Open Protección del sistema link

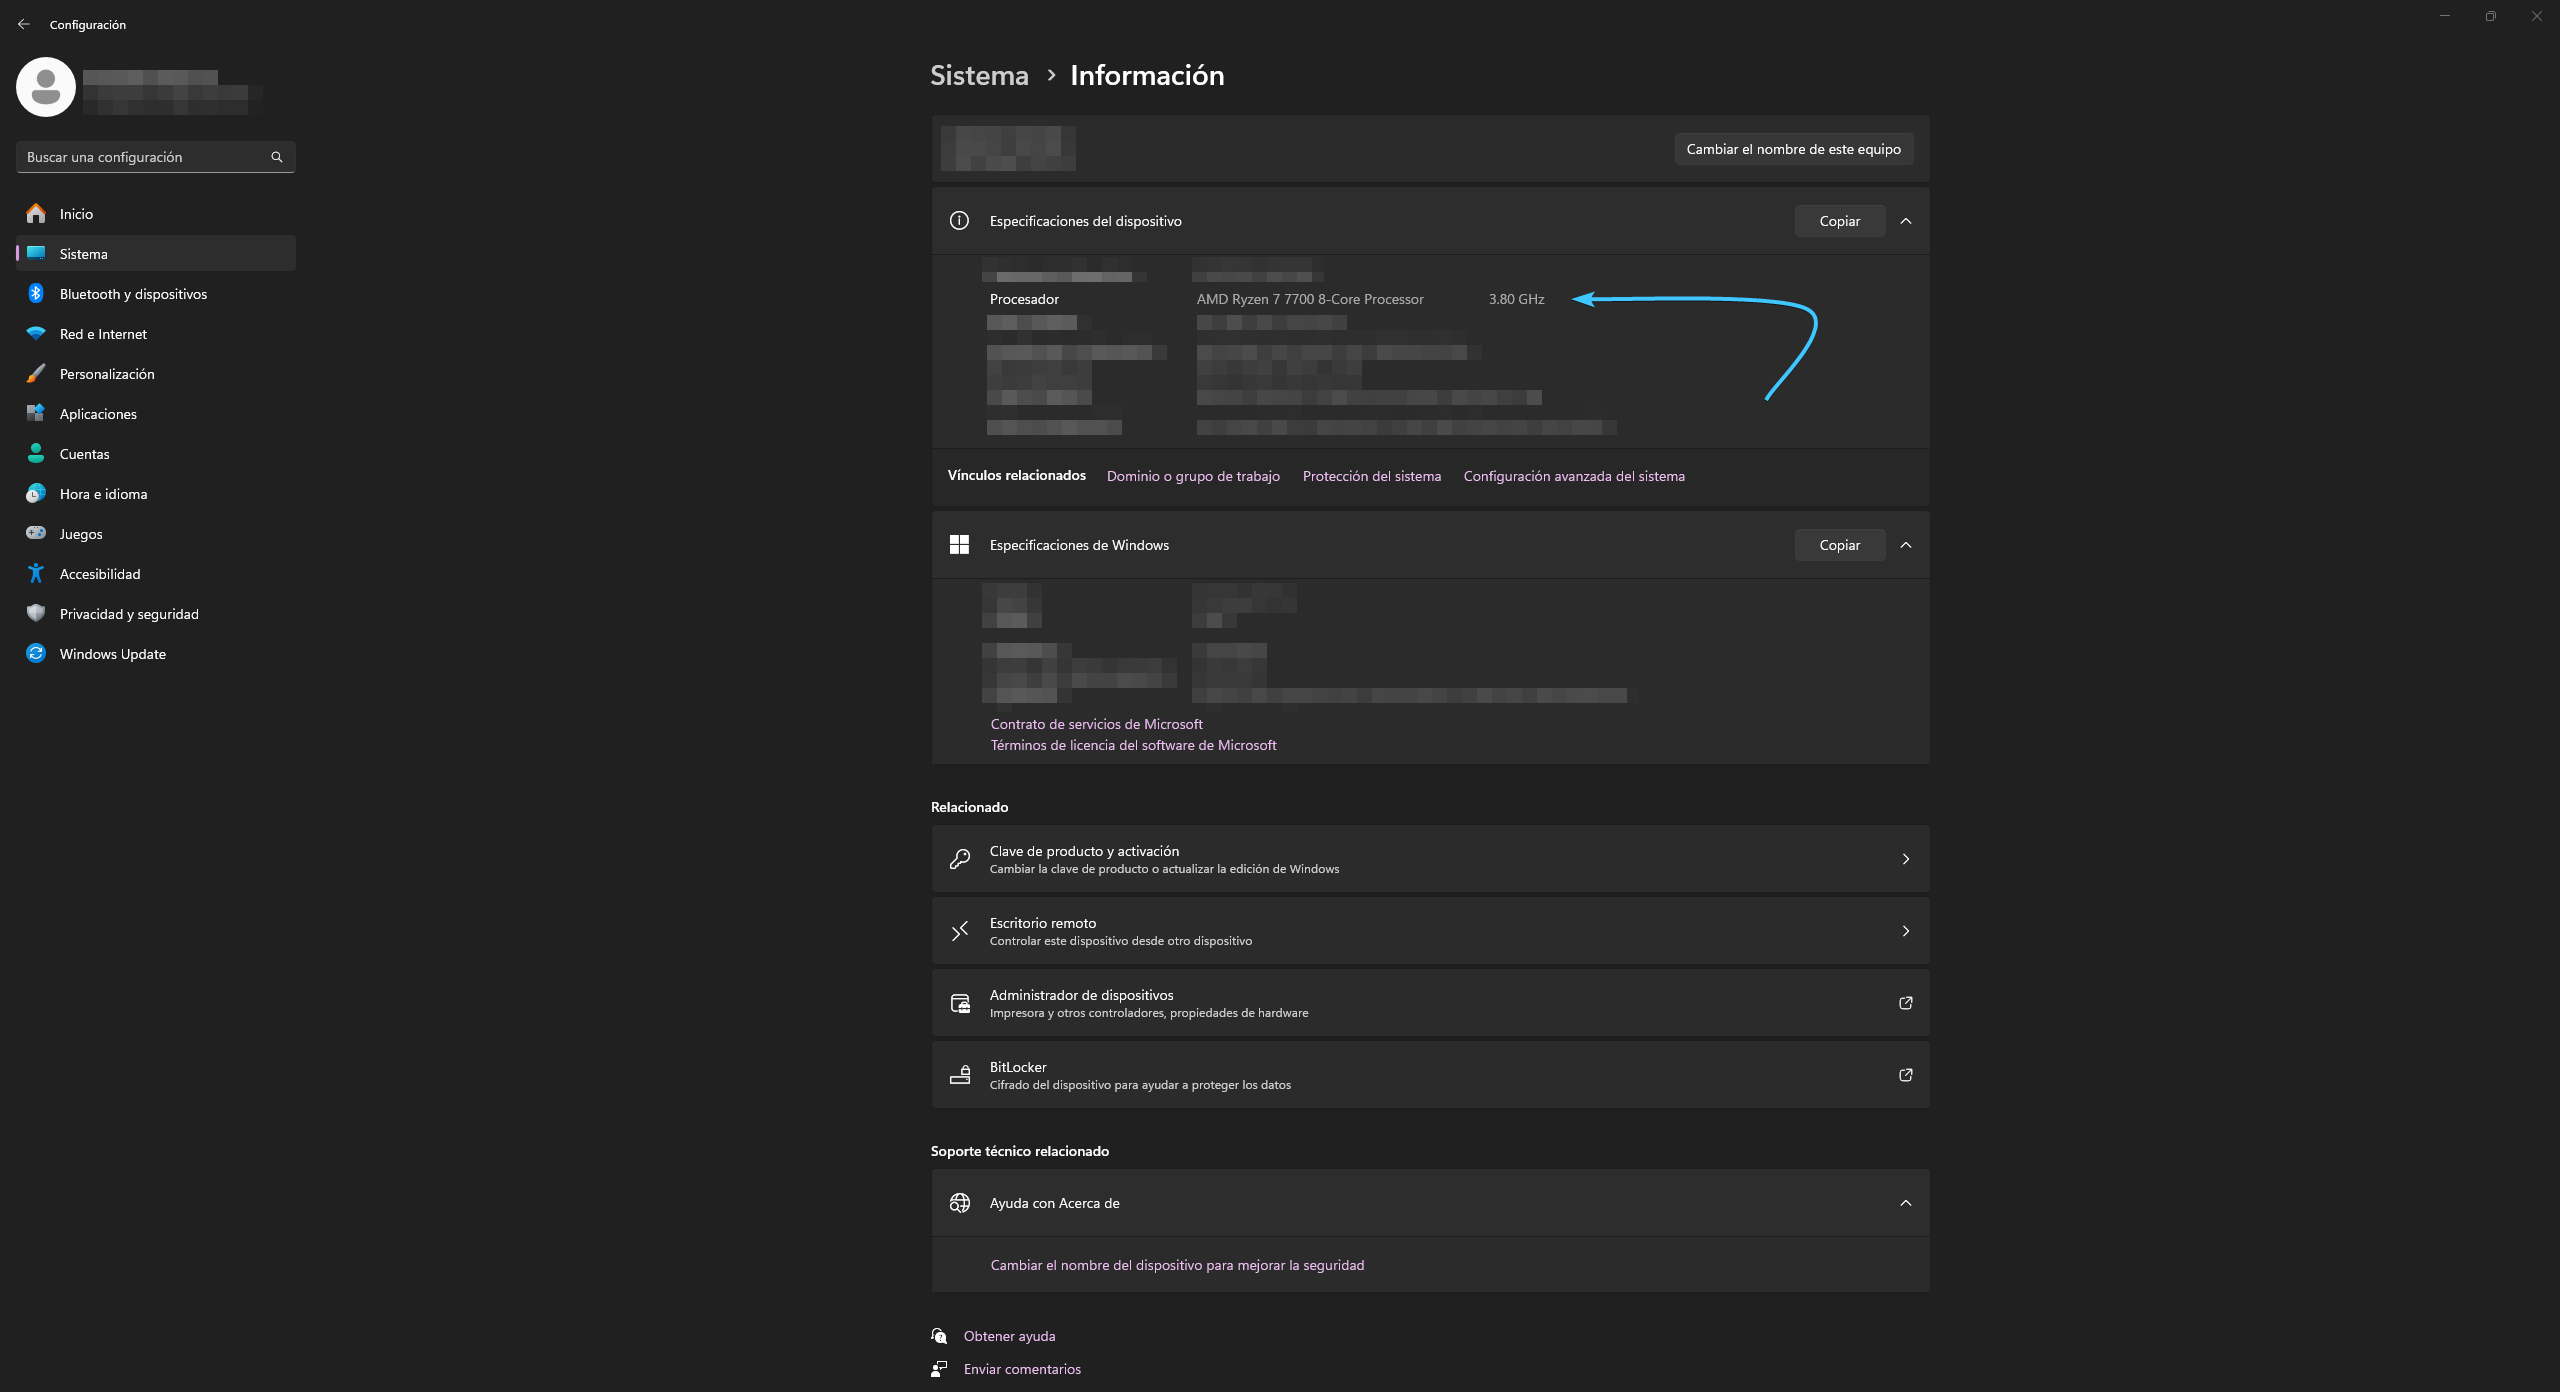[x=1371, y=476]
